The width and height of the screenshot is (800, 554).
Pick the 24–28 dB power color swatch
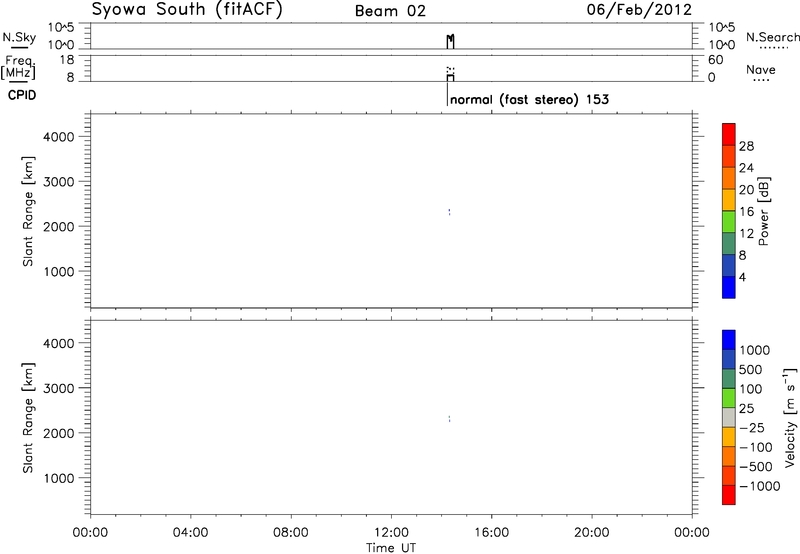729,156
